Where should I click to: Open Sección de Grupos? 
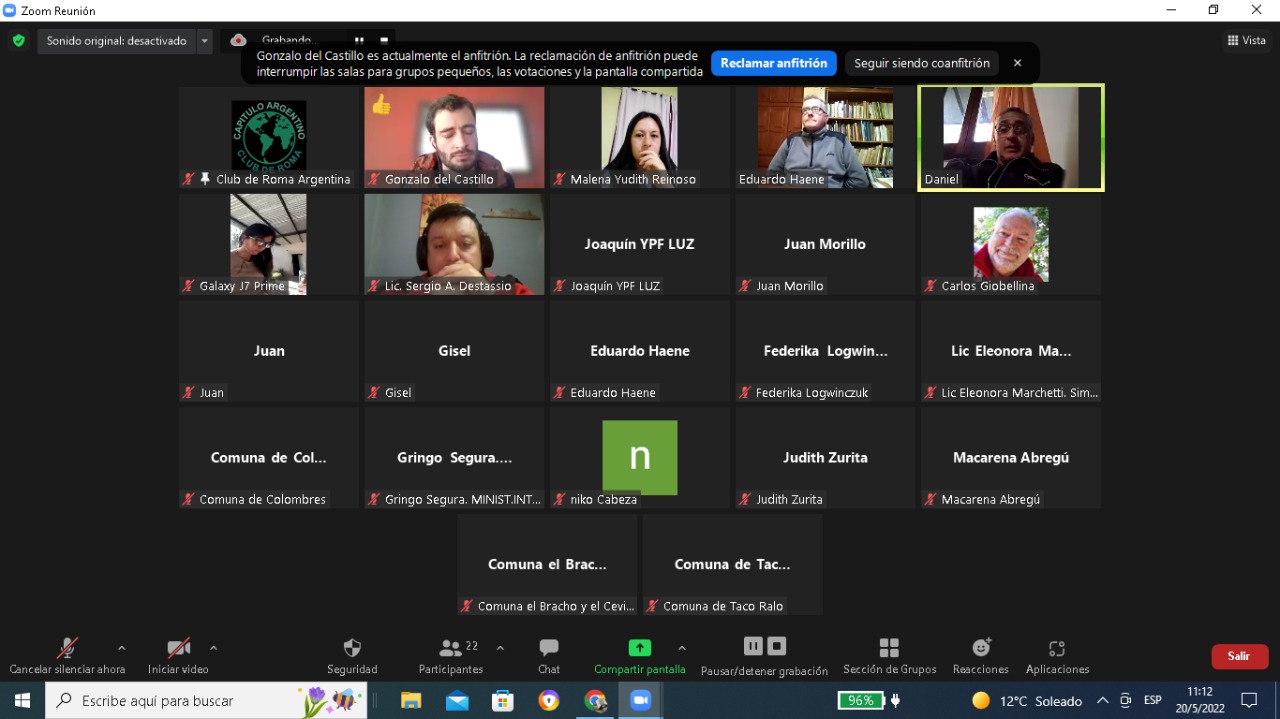[x=889, y=648]
